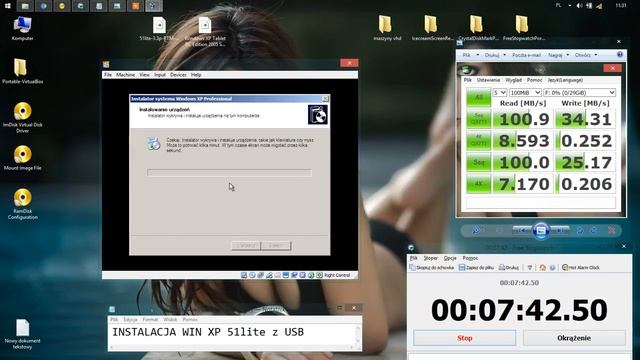The width and height of the screenshot is (640, 360).
Task: Click the info icon in stopwatch toolbar
Action: 552,267
